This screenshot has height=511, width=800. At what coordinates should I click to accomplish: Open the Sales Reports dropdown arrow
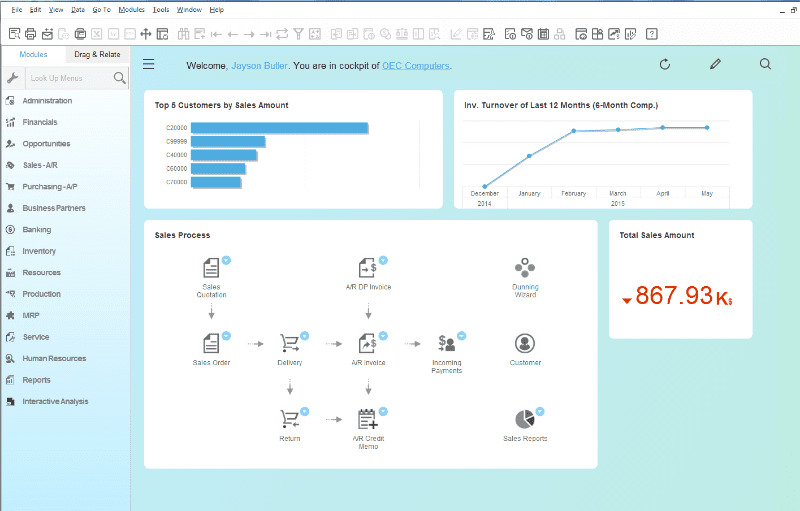click(x=540, y=411)
